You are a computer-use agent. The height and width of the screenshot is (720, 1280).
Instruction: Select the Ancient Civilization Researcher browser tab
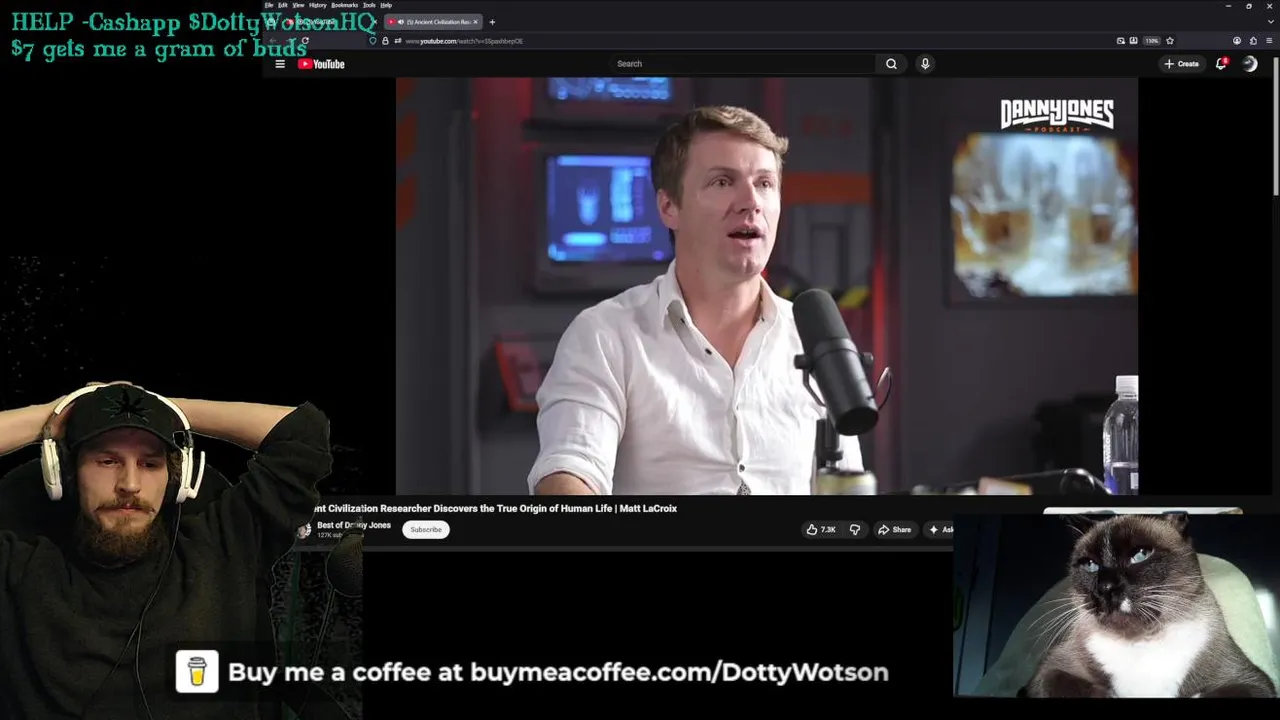pos(435,22)
